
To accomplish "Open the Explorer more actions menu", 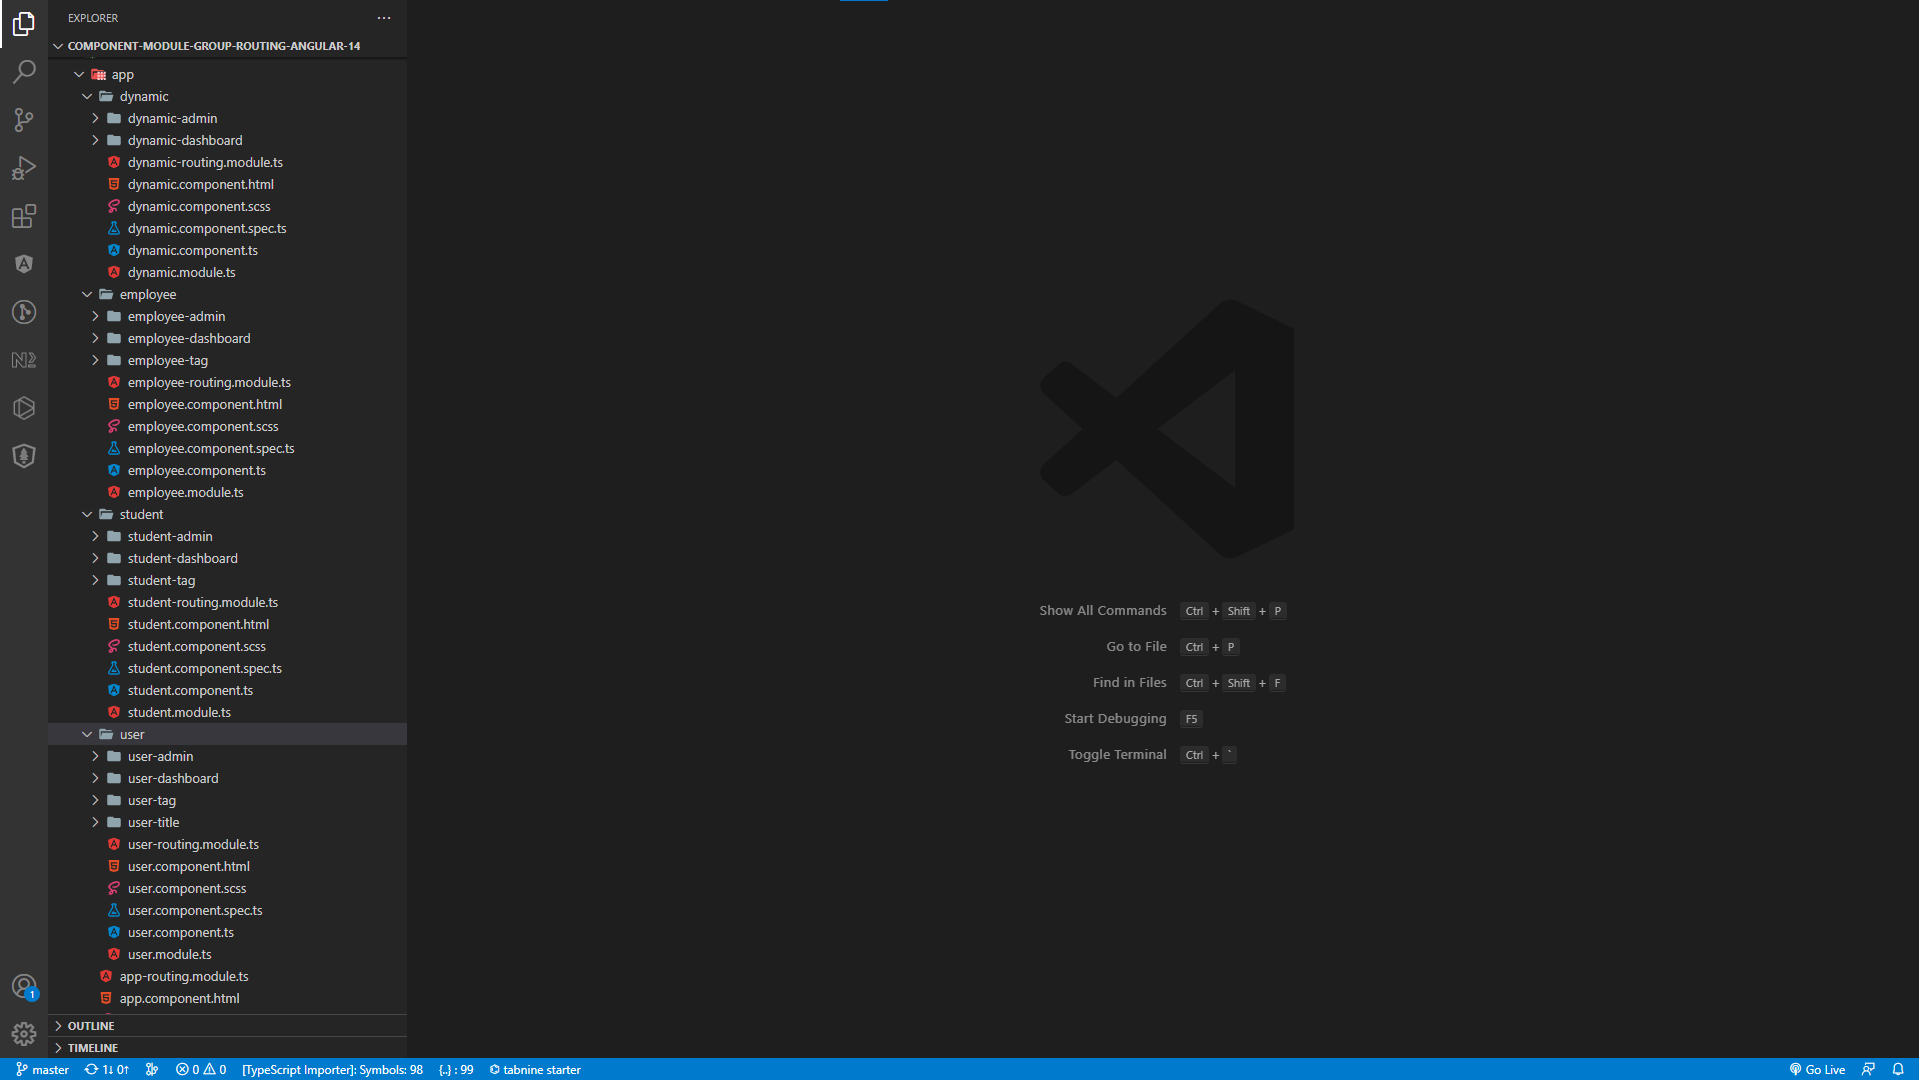I will [x=384, y=17].
